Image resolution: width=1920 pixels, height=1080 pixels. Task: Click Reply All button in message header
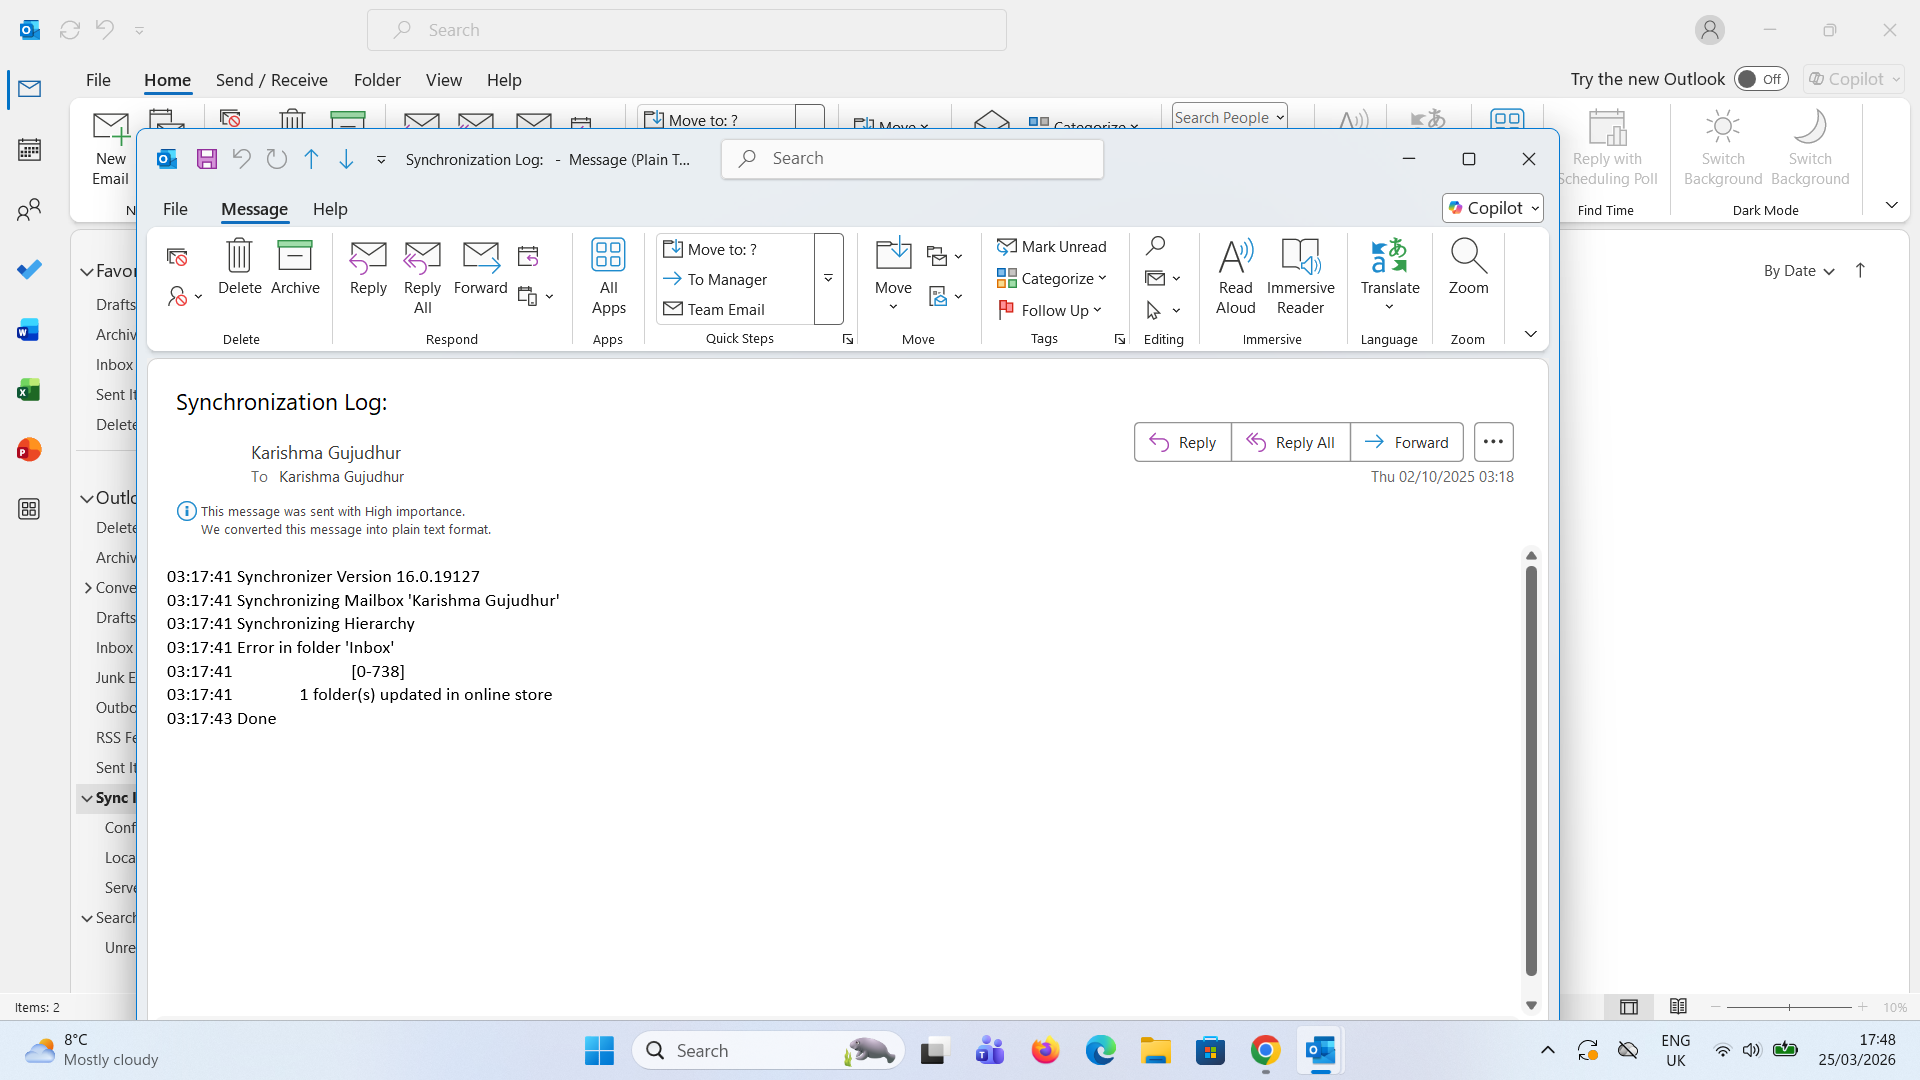coord(1290,442)
